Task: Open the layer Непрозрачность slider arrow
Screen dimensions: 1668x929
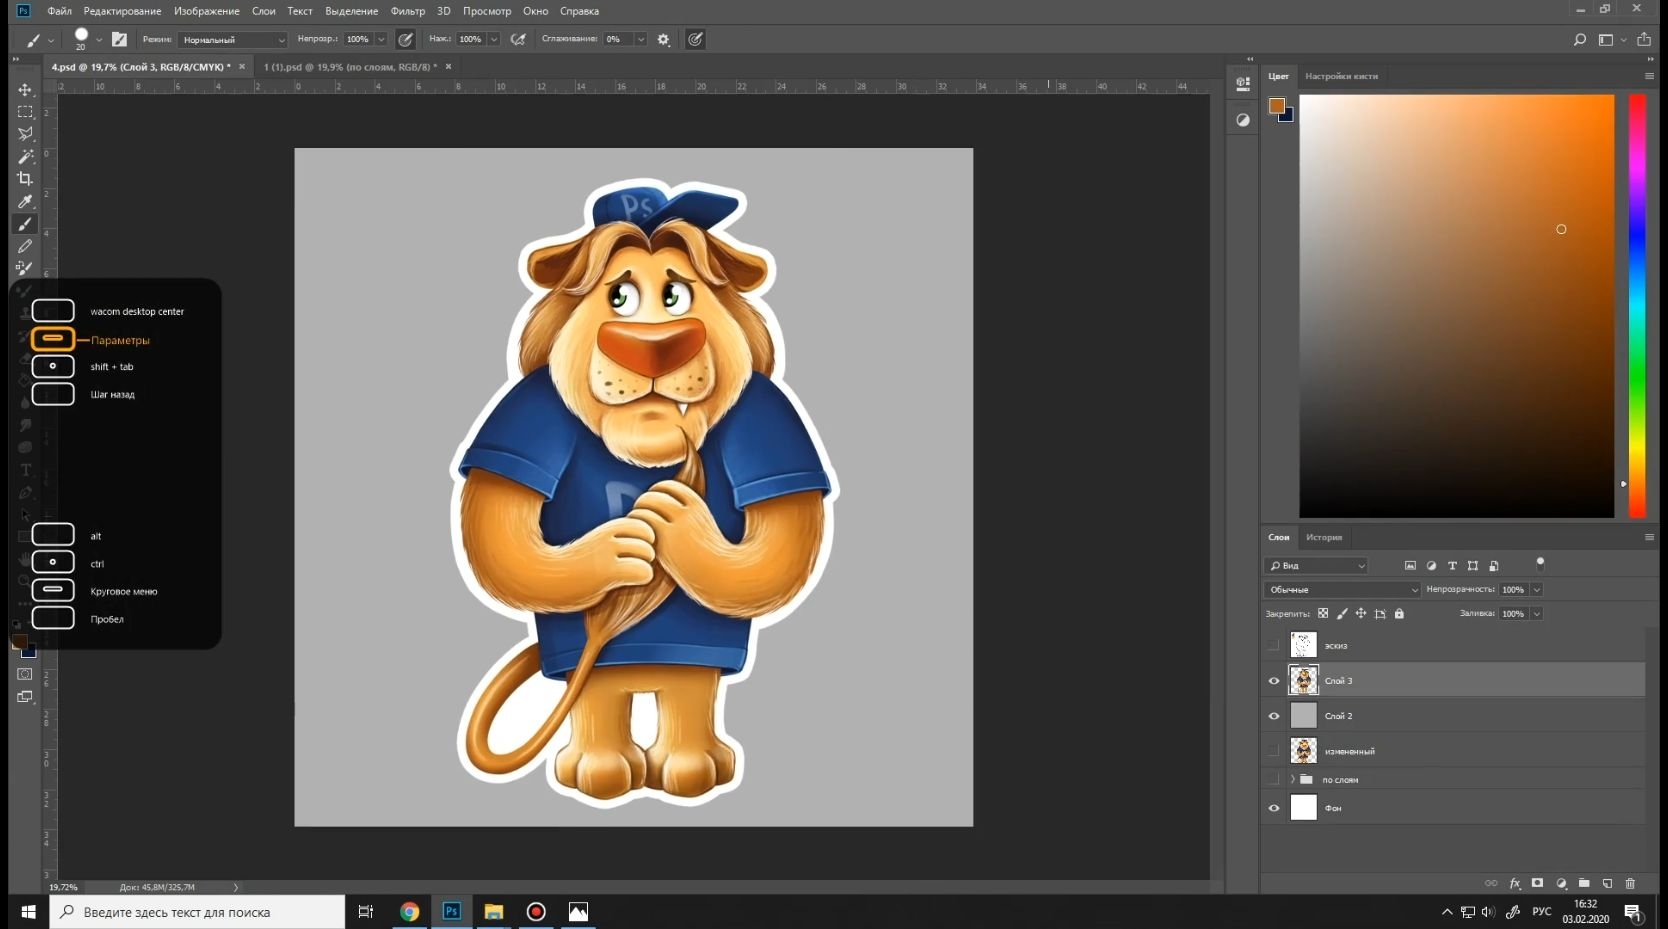Action: click(1537, 590)
